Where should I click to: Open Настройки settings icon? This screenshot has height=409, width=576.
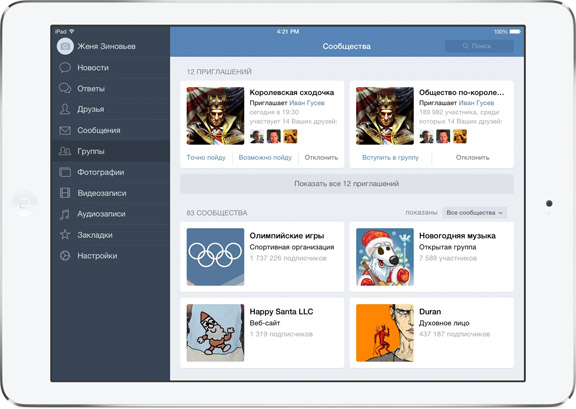point(65,256)
